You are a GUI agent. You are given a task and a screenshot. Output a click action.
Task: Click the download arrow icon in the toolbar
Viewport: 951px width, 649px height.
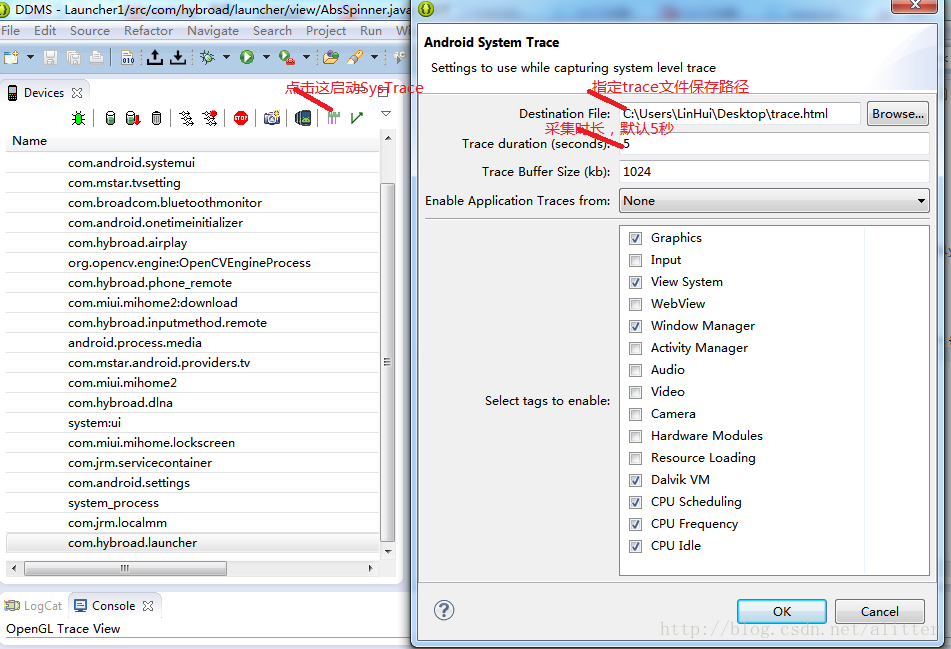178,58
